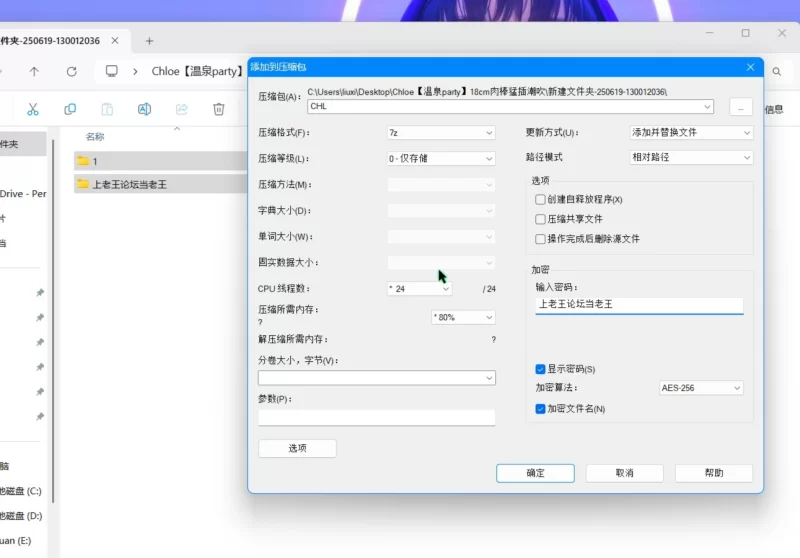Viewport: 800px width, 558px height.
Task: Click the Paste icon in Explorer toolbar
Action: click(107, 109)
